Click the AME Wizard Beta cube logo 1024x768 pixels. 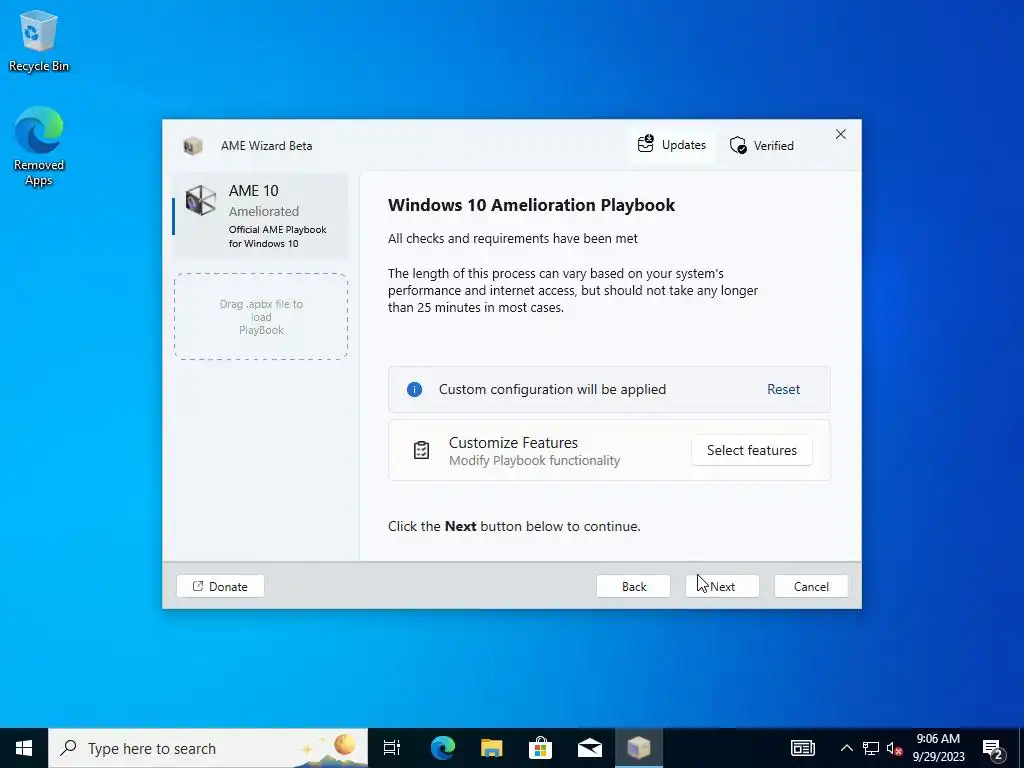pyautogui.click(x=193, y=146)
